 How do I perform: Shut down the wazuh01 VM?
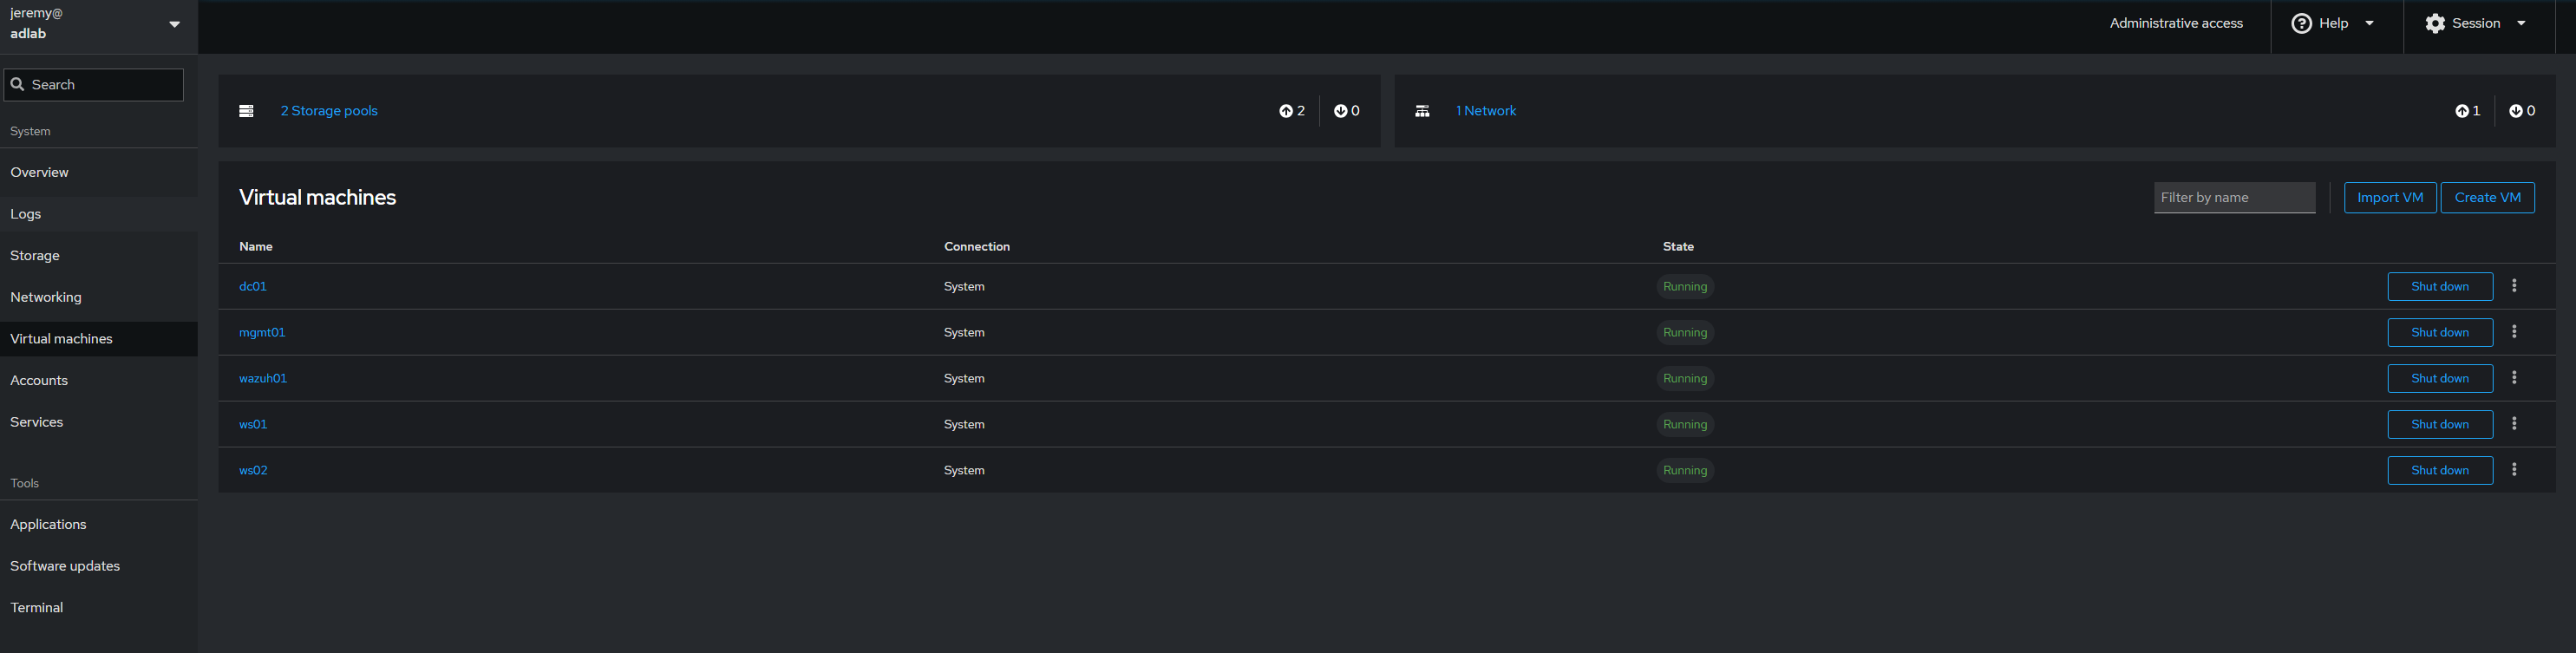[2440, 378]
